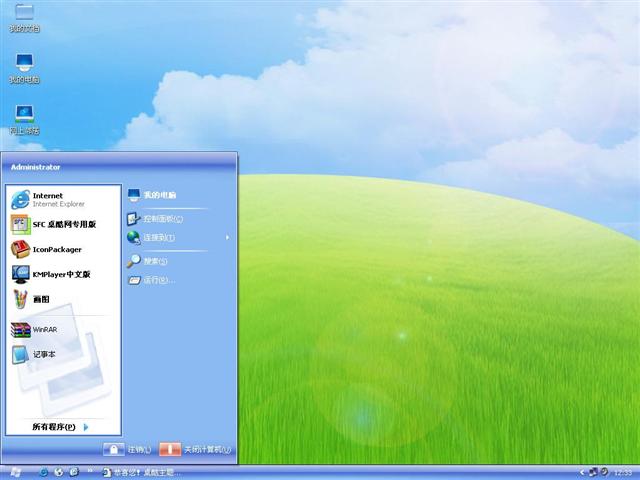The height and width of the screenshot is (480, 640).
Task: Open 我的电脑 in the start menu right pane
Action: [x=152, y=195]
